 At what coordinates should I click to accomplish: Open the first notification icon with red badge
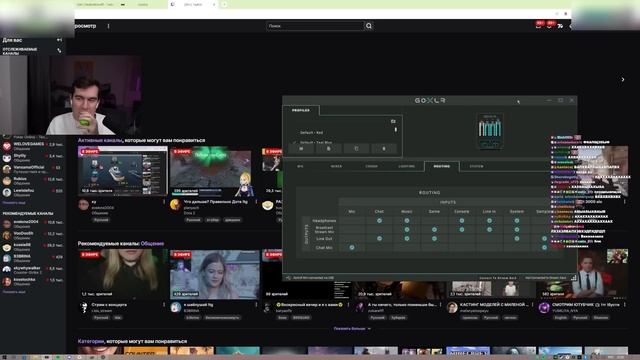(539, 25)
